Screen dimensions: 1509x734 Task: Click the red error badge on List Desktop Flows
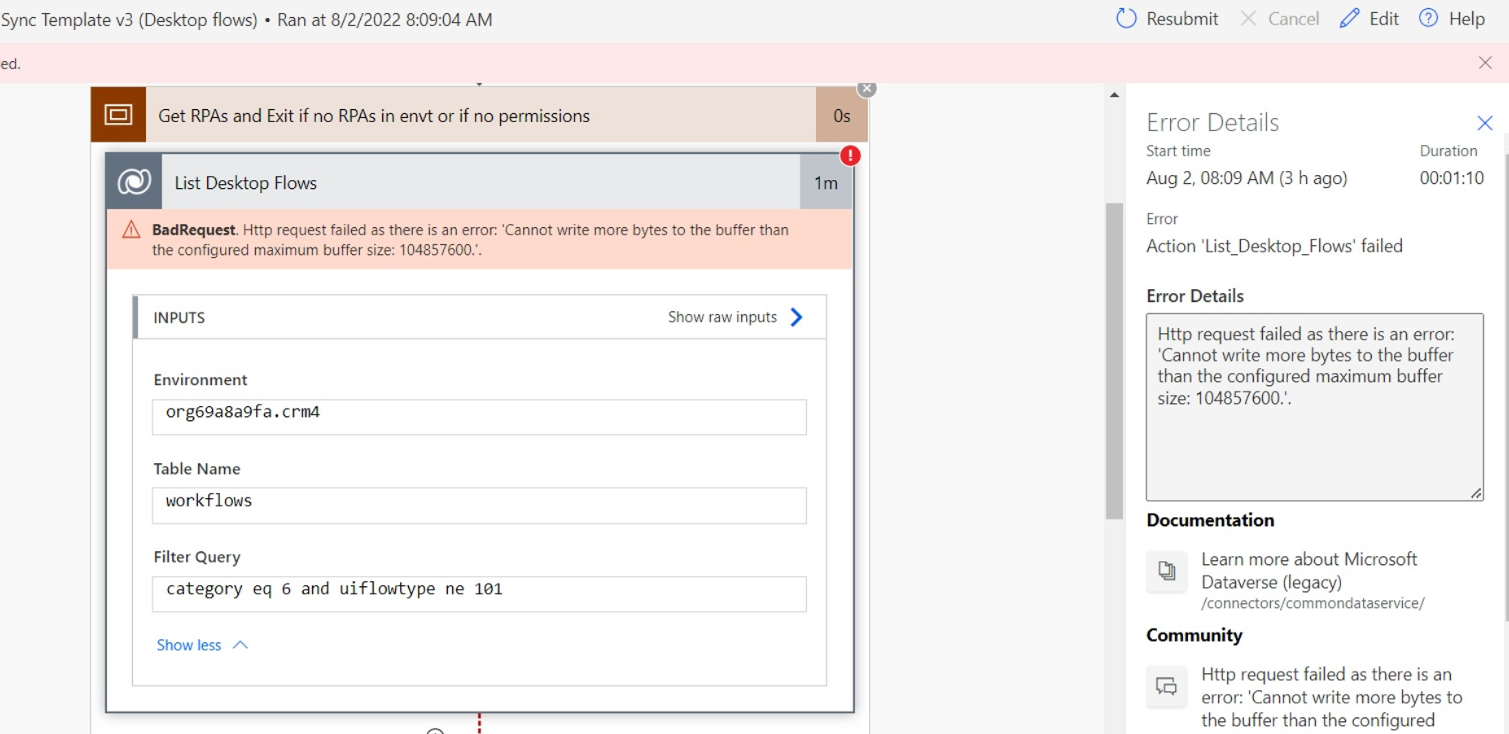click(x=850, y=155)
